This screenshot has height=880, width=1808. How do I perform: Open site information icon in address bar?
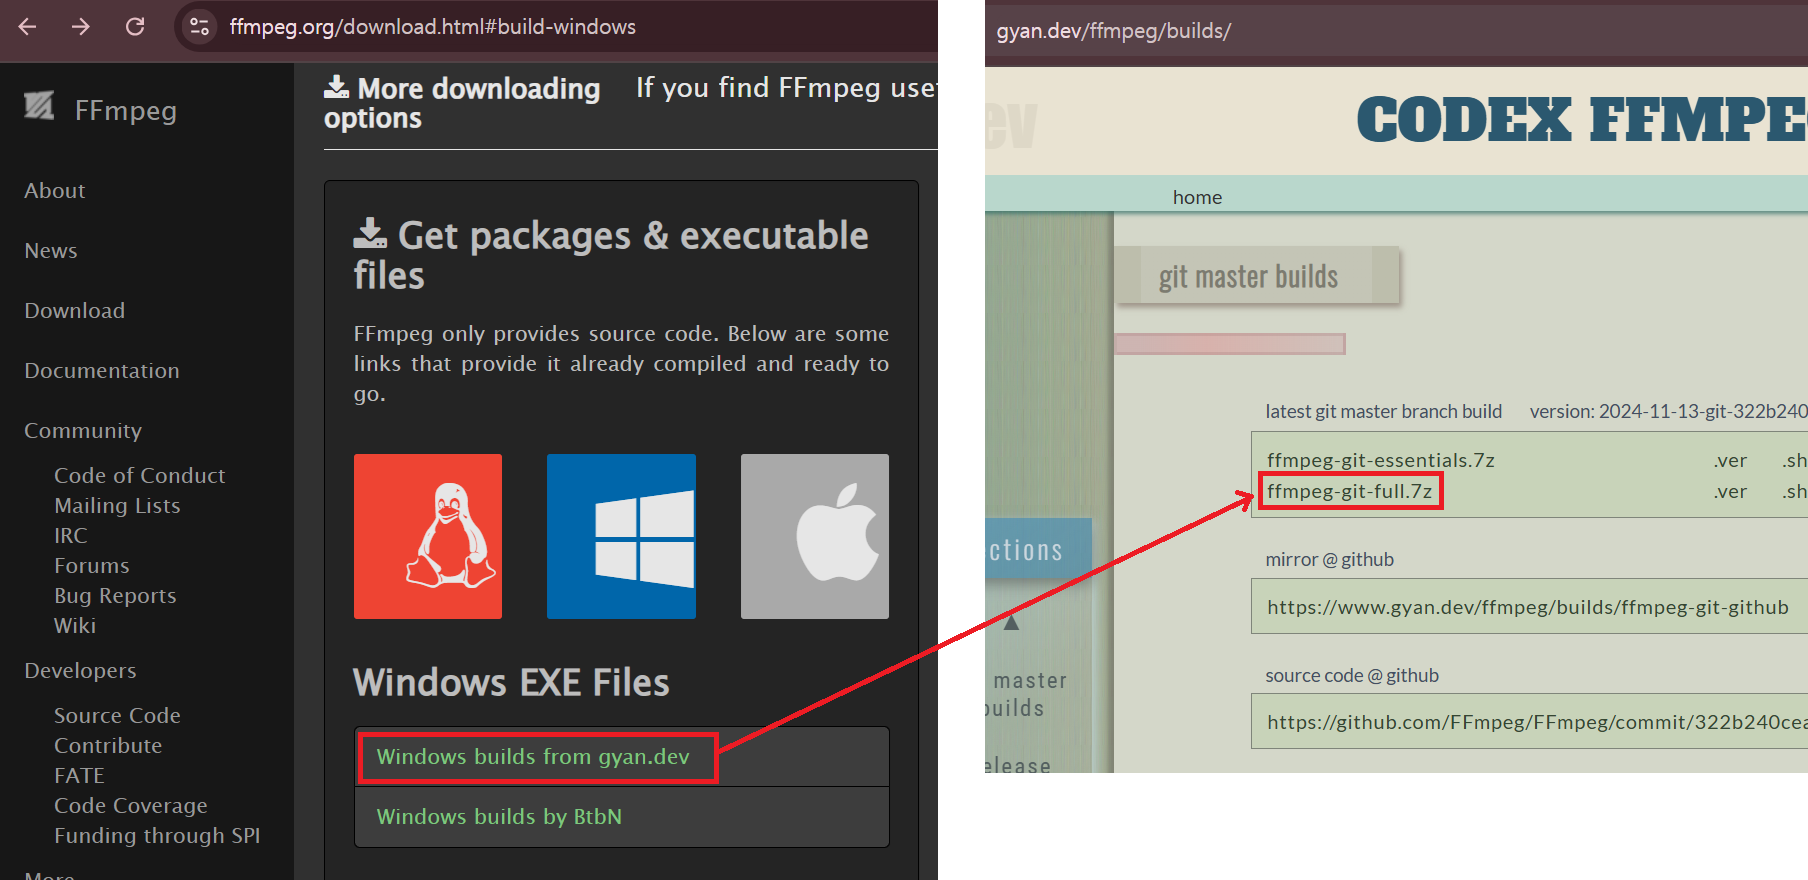tap(200, 27)
